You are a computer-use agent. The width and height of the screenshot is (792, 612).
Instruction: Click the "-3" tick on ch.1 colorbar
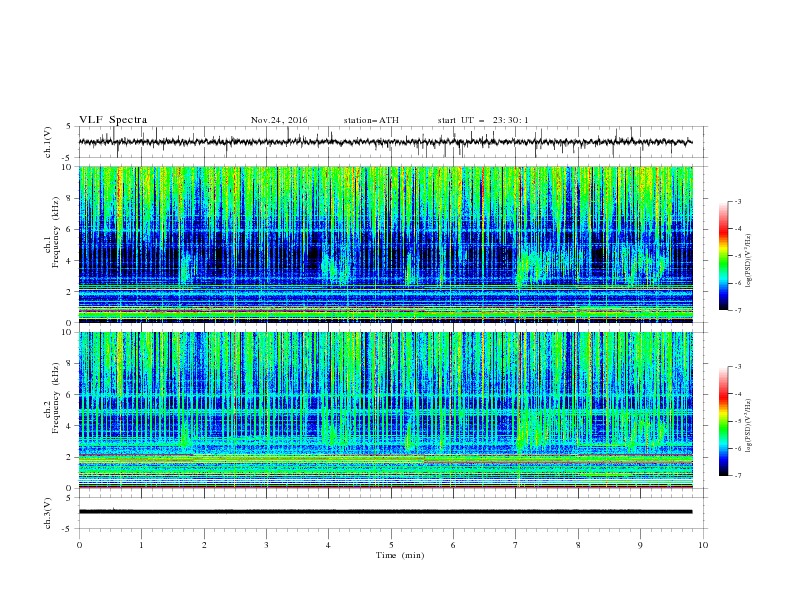[737, 201]
